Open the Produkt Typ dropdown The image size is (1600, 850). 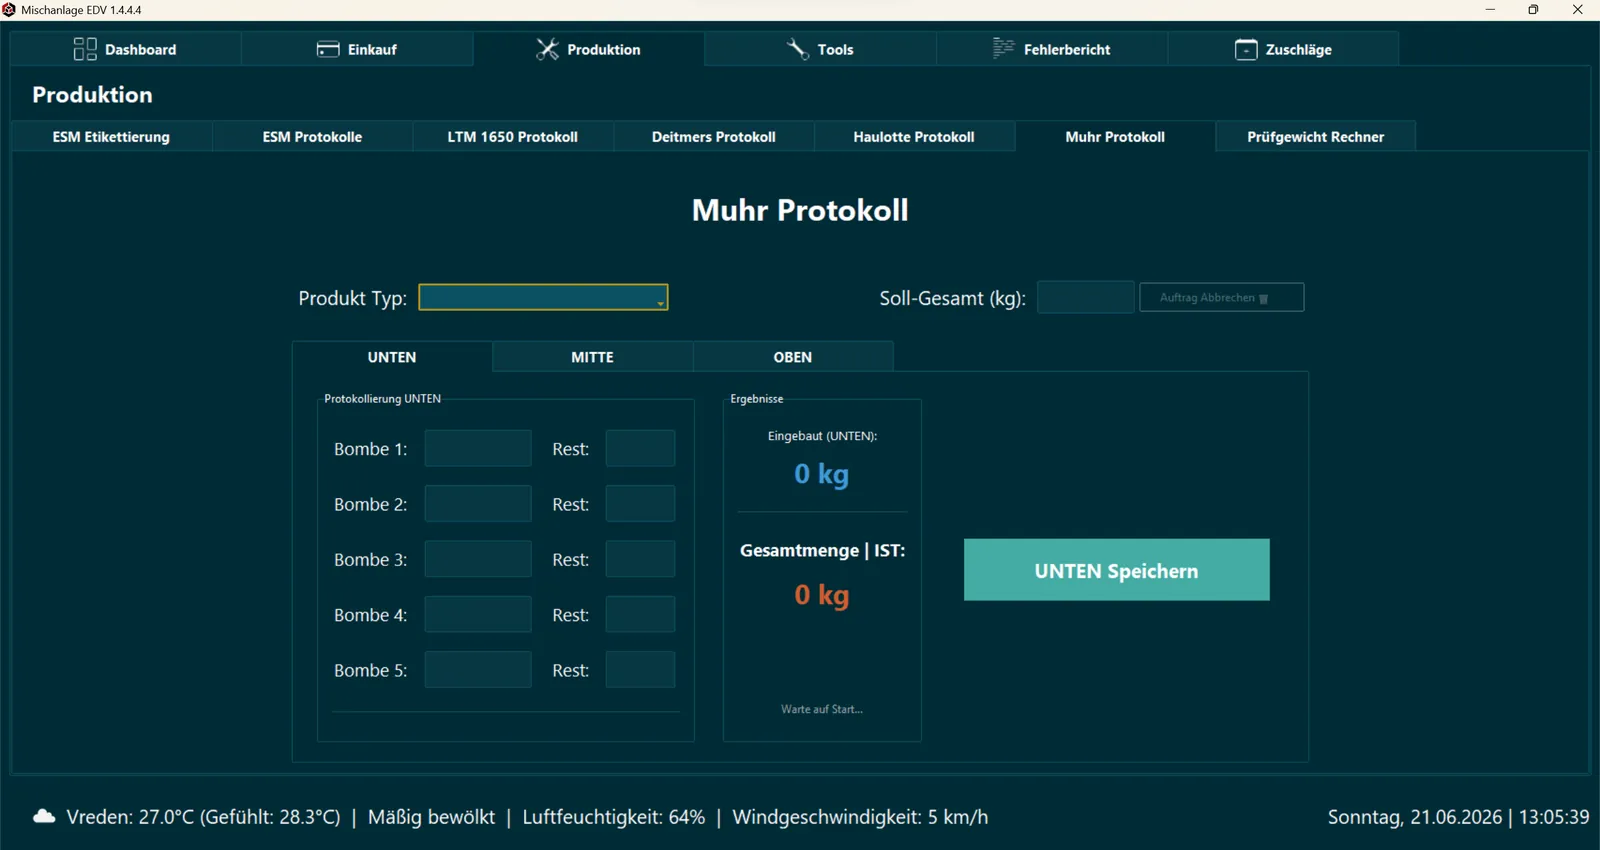(543, 297)
